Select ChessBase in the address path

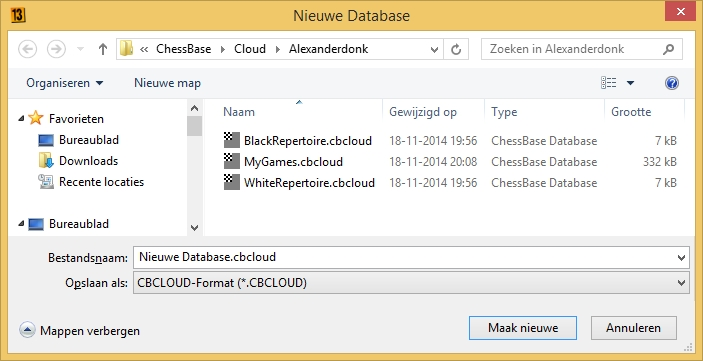[x=183, y=49]
